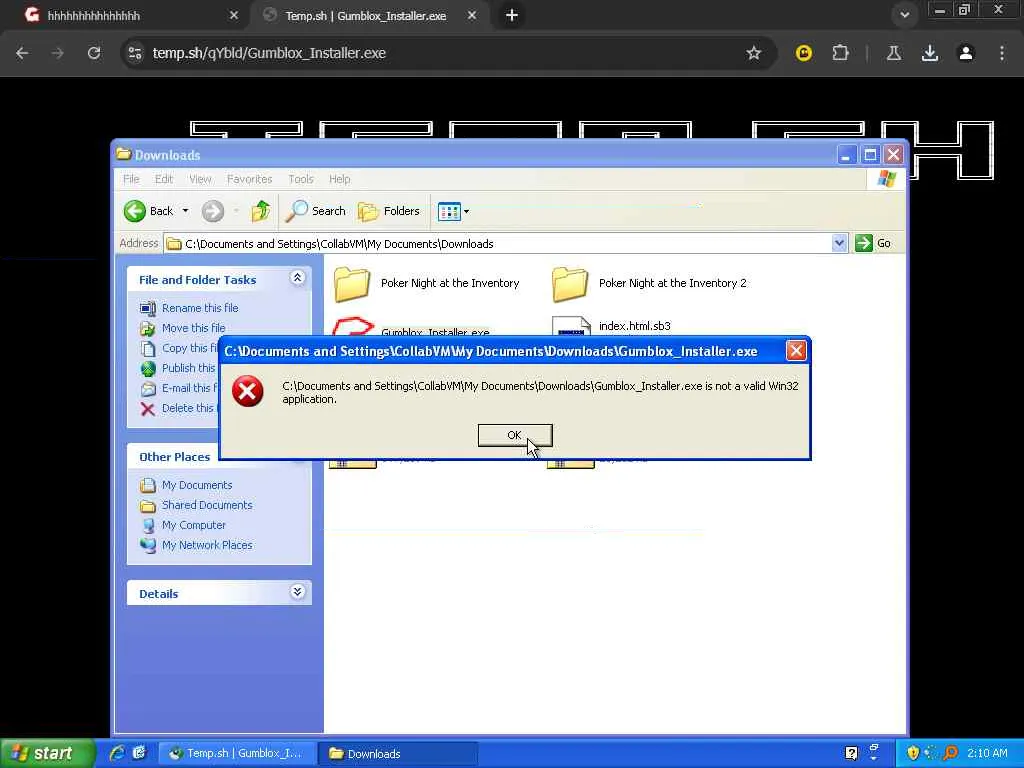
Task: Switch to hhhhhhhhhhhhhhh browser tab
Action: coord(124,16)
